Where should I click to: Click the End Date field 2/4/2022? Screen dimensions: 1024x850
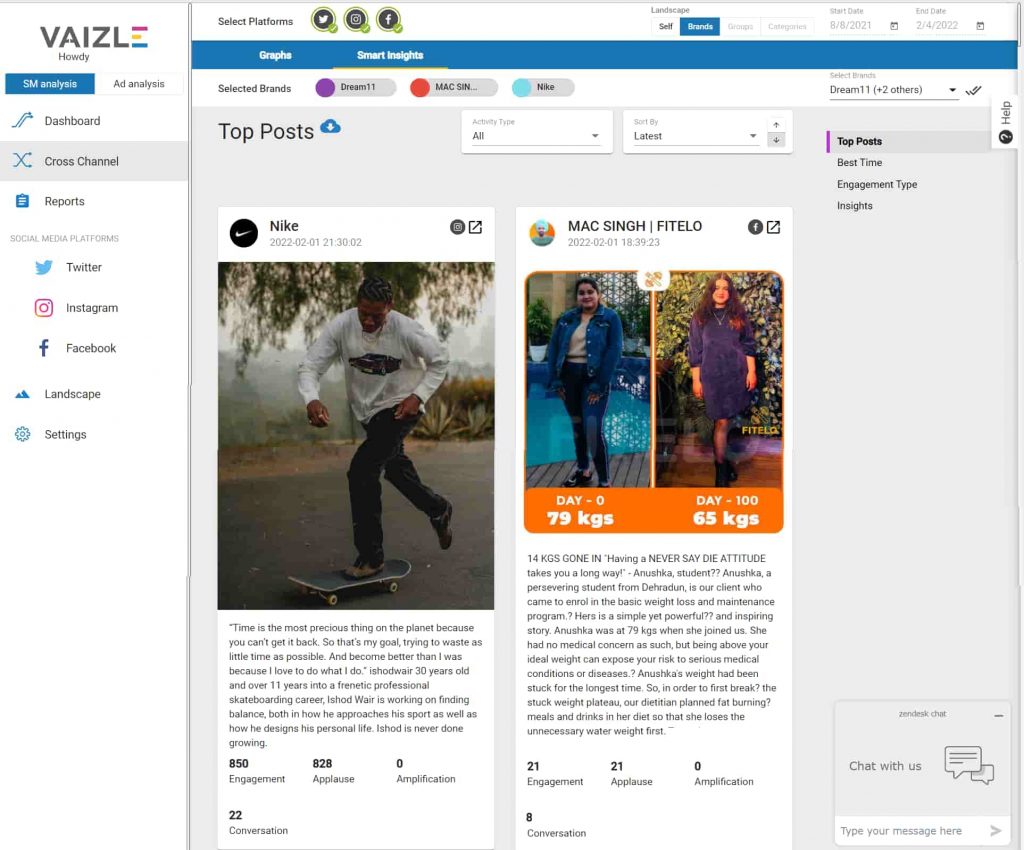[x=936, y=25]
